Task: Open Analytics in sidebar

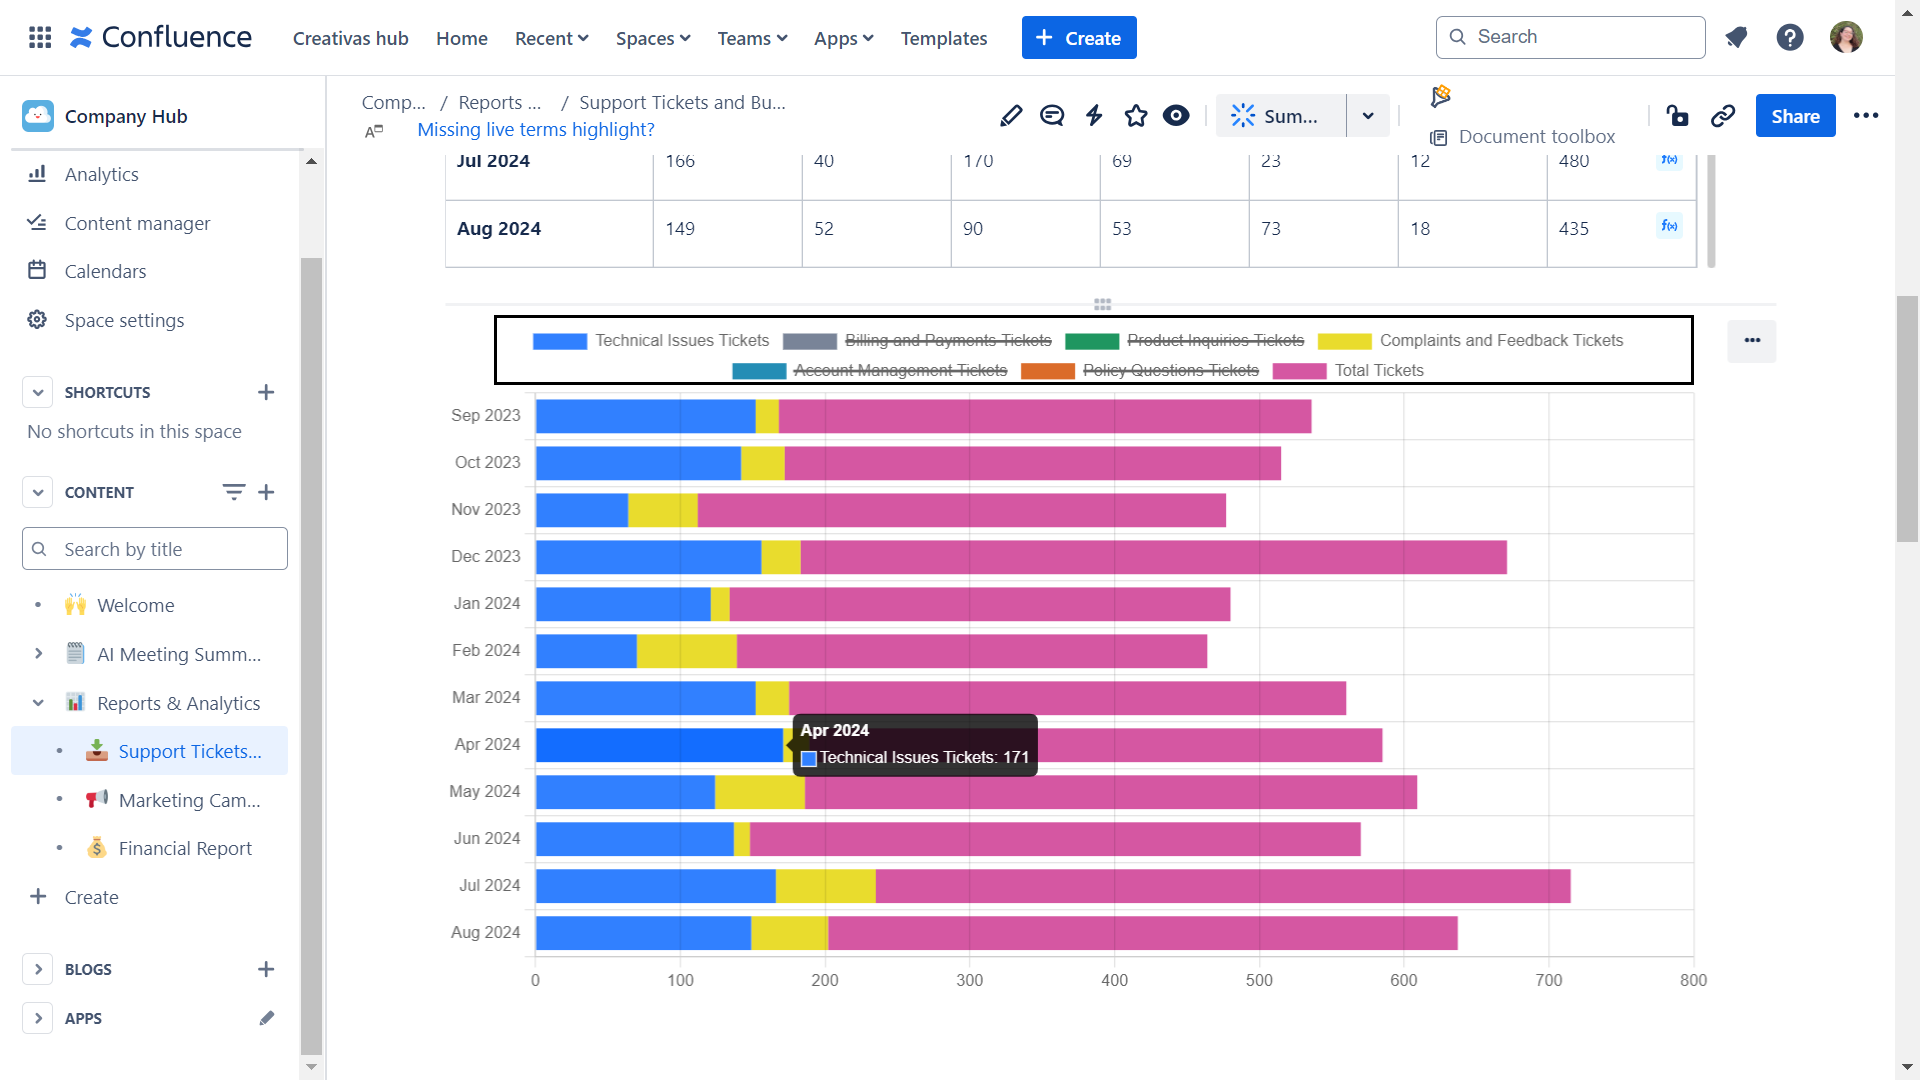Action: [101, 174]
